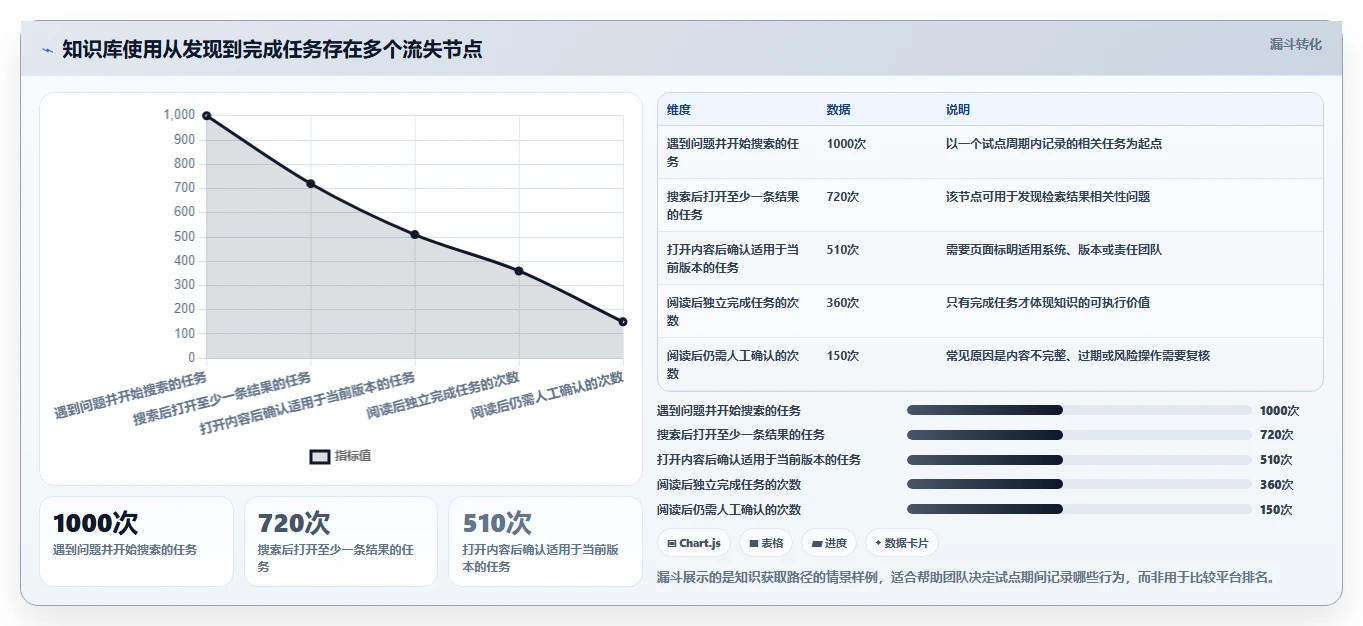Screen dimensions: 1363x626
Task: Click the 0 y-axis label
Action: [191, 358]
